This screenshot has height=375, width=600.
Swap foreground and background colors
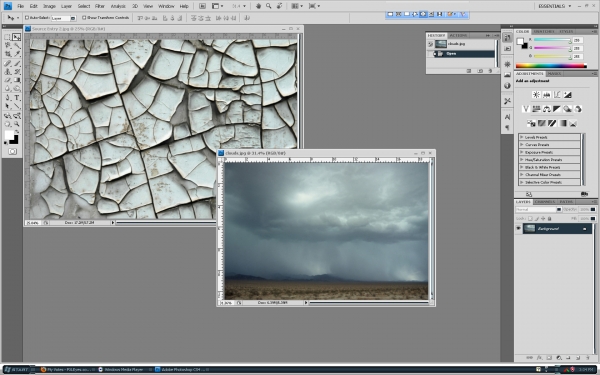tap(16, 132)
